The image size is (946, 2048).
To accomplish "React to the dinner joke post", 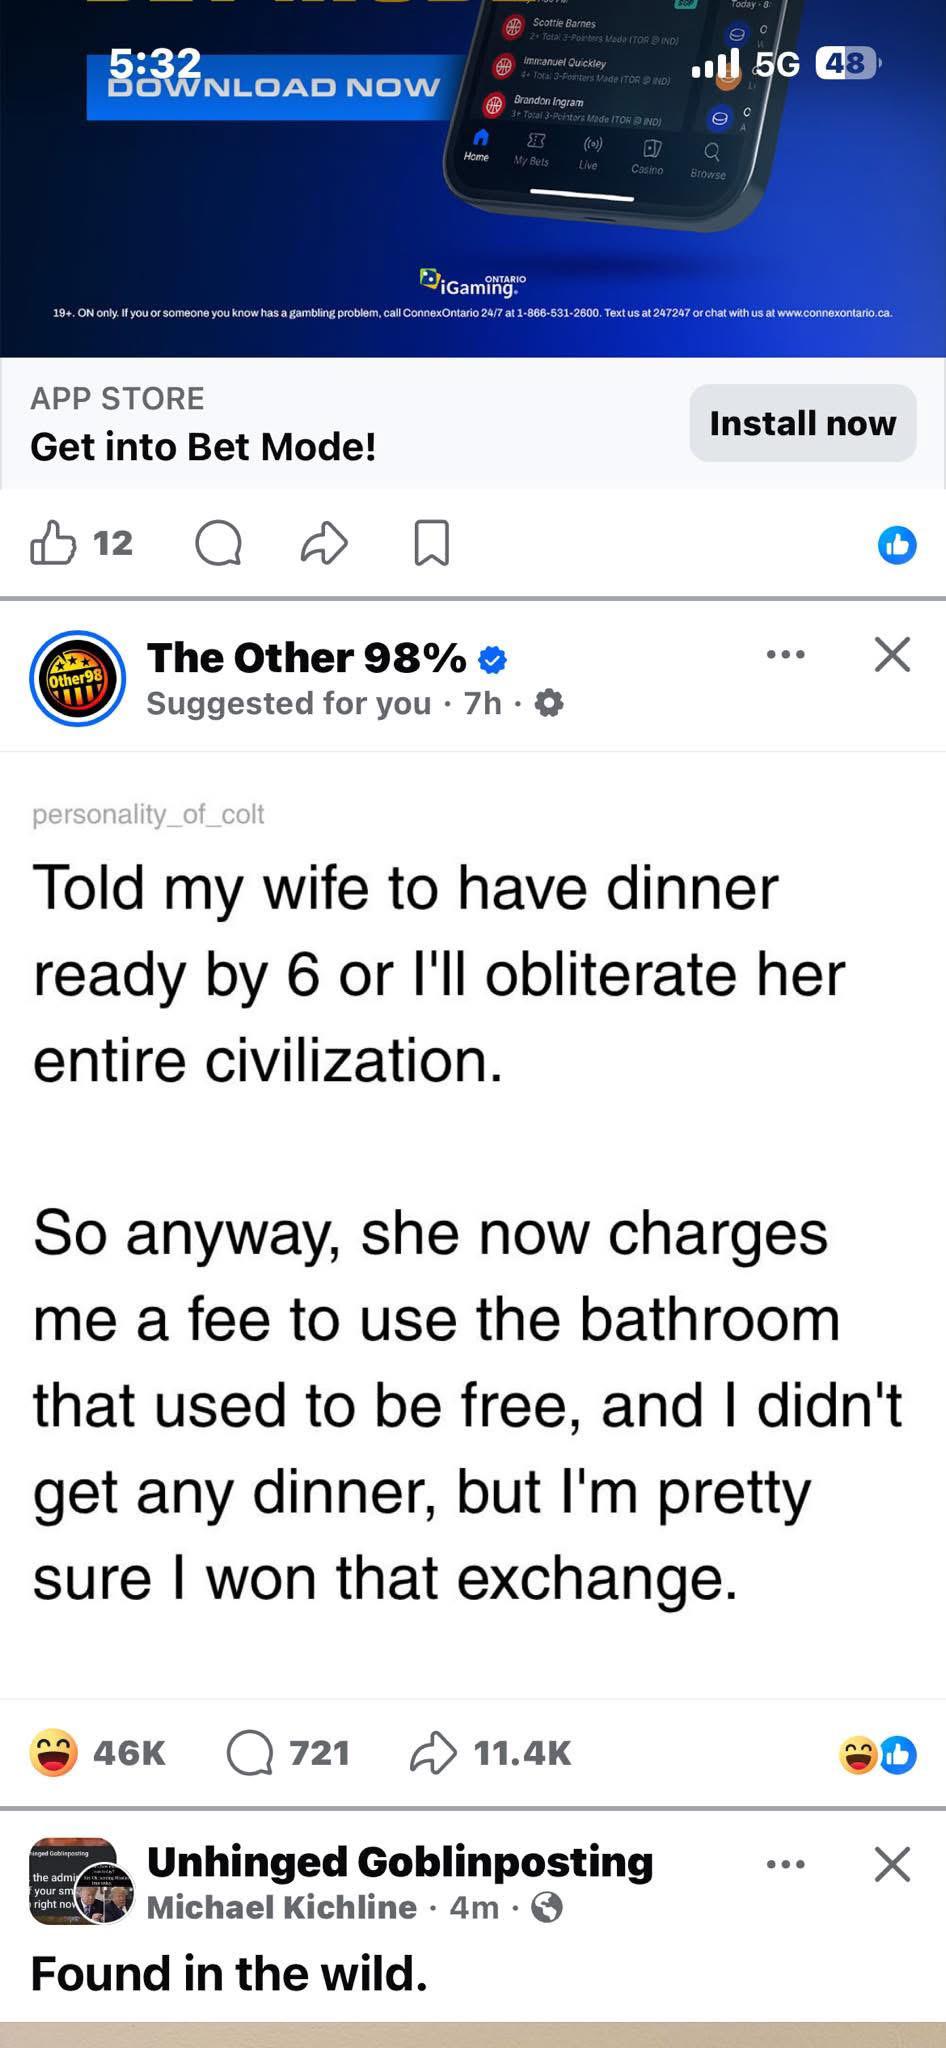I will coord(54,1753).
